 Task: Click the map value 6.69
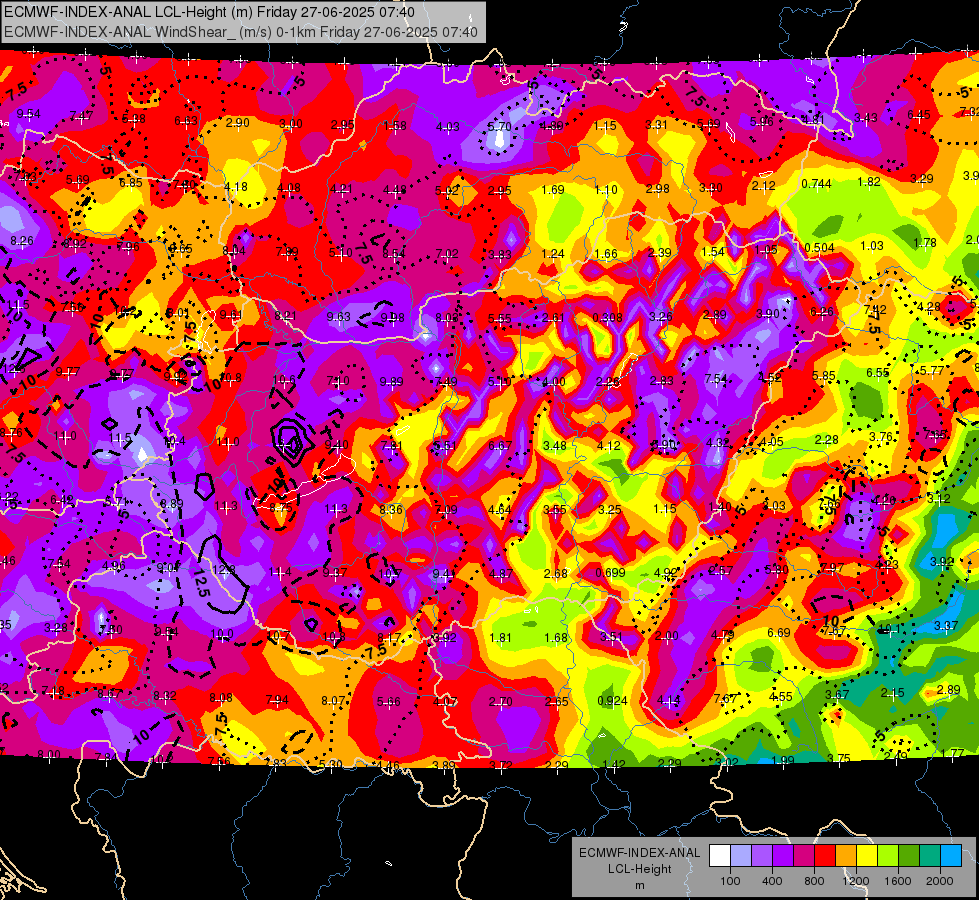[x=779, y=633]
